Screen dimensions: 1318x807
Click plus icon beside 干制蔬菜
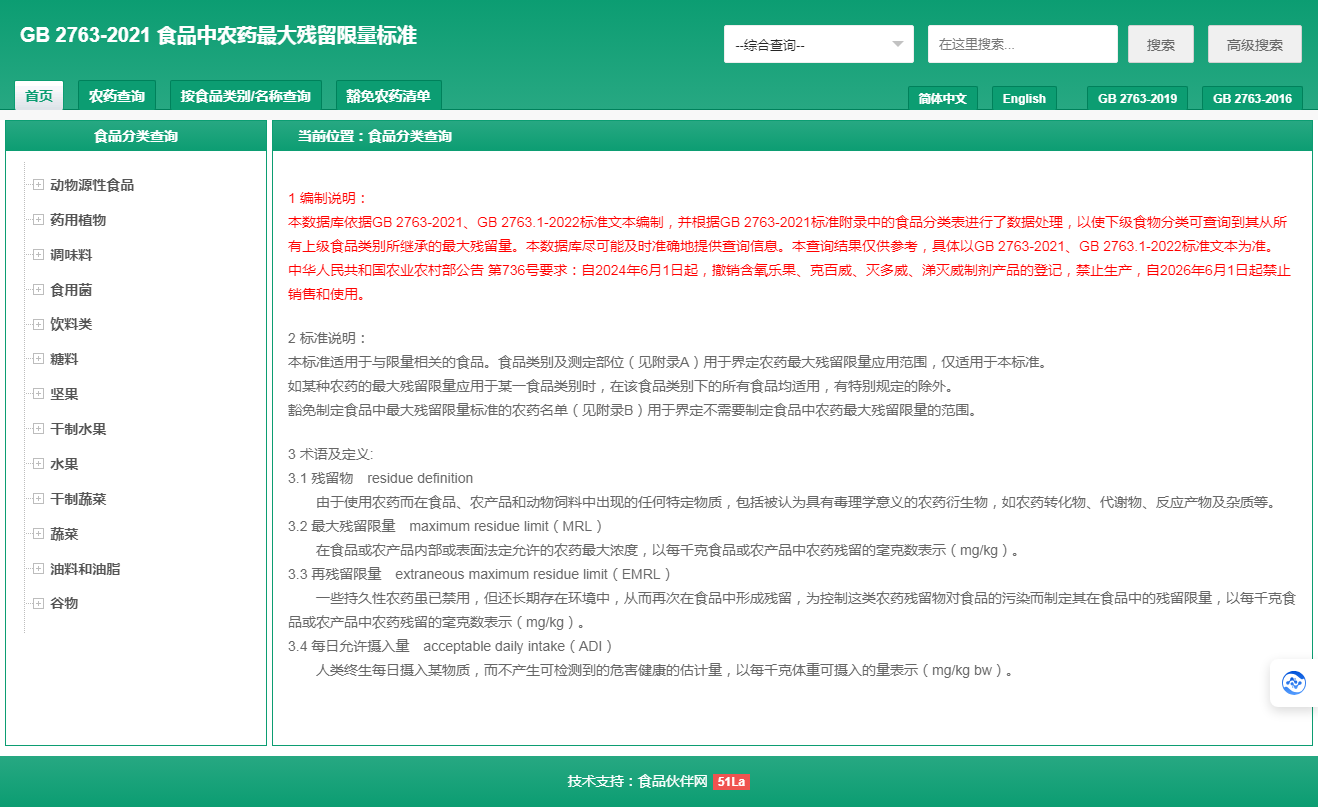38,499
